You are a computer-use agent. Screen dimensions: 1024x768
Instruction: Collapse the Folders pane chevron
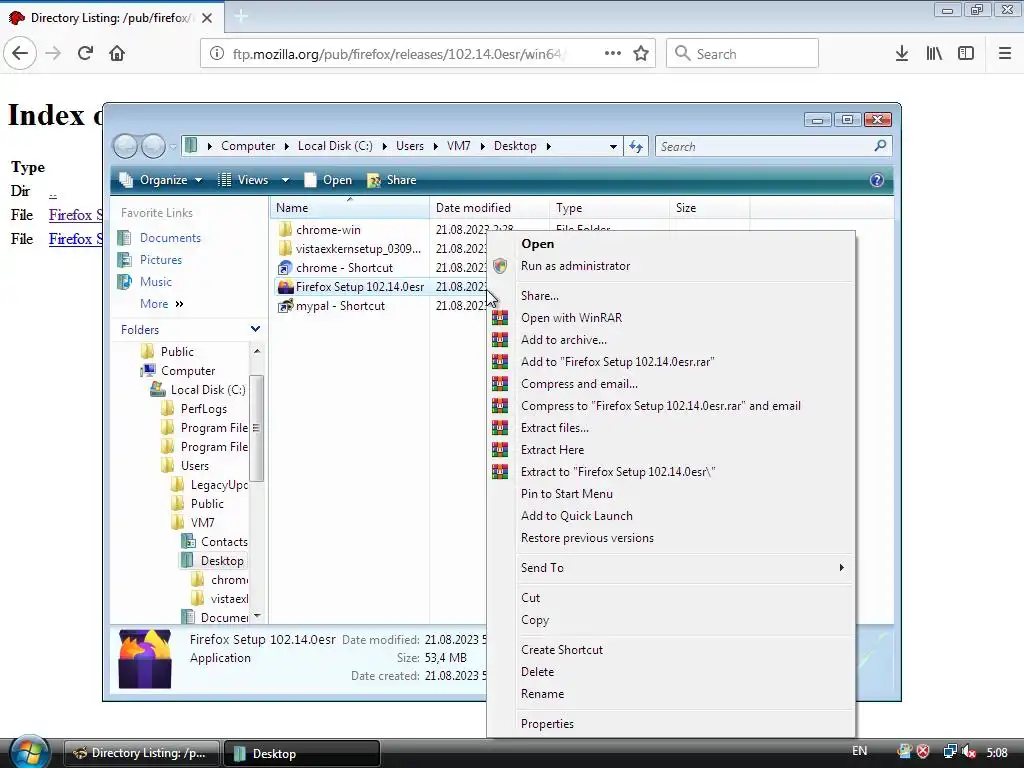(x=255, y=329)
